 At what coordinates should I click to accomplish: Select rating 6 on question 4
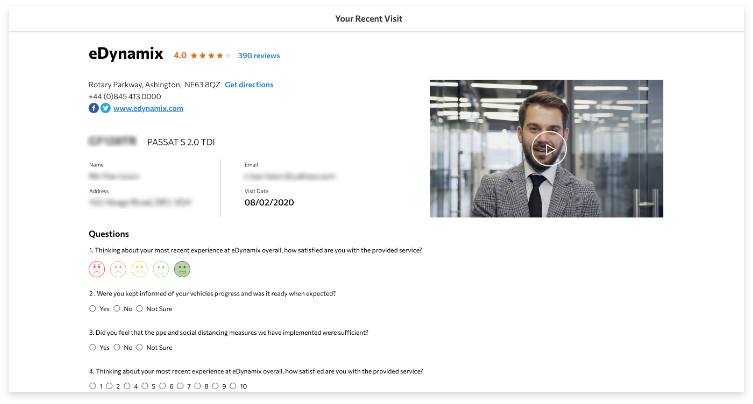point(163,386)
